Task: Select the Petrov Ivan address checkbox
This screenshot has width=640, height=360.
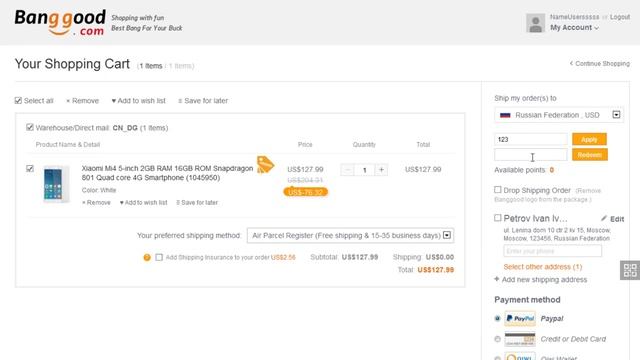Action: click(498, 218)
